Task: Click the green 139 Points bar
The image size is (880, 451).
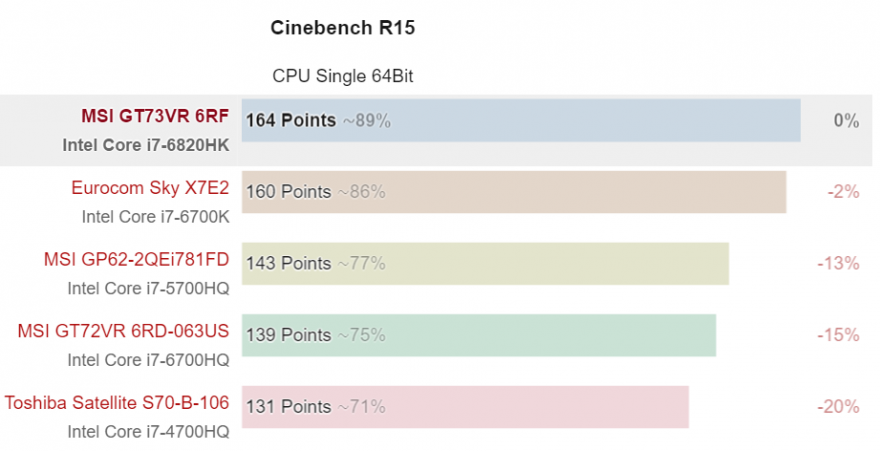Action: (478, 335)
